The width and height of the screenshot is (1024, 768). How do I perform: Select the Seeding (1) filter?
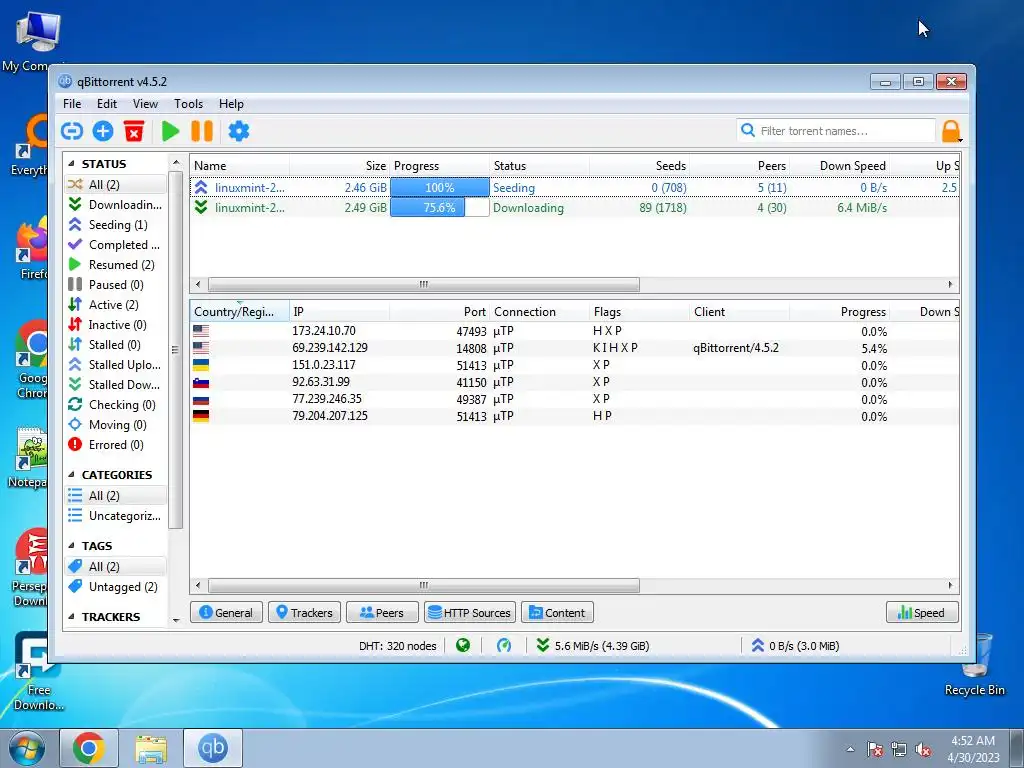coord(115,225)
